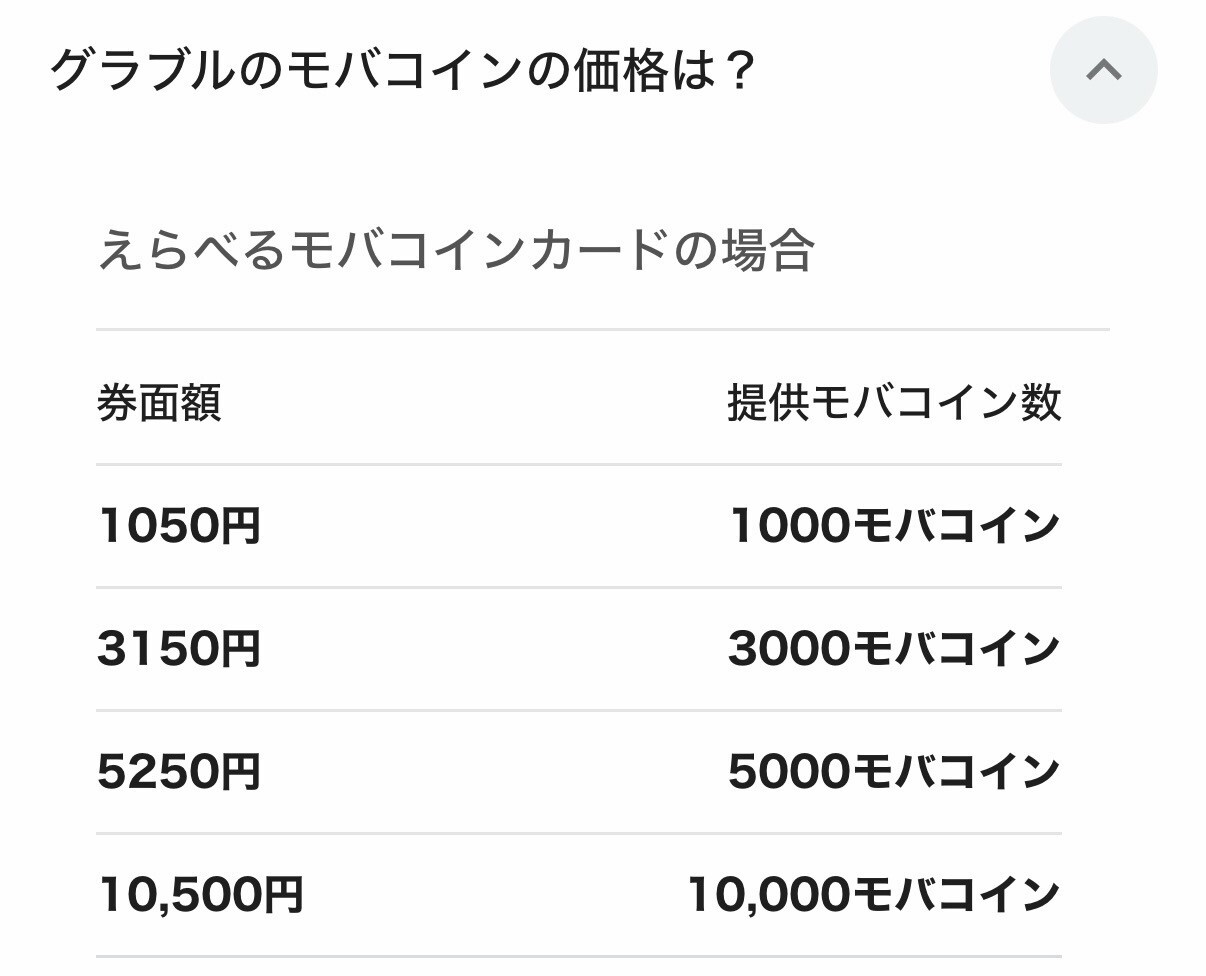Click the 5000モバコイン cell
This screenshot has width=1206, height=976.
click(x=894, y=772)
